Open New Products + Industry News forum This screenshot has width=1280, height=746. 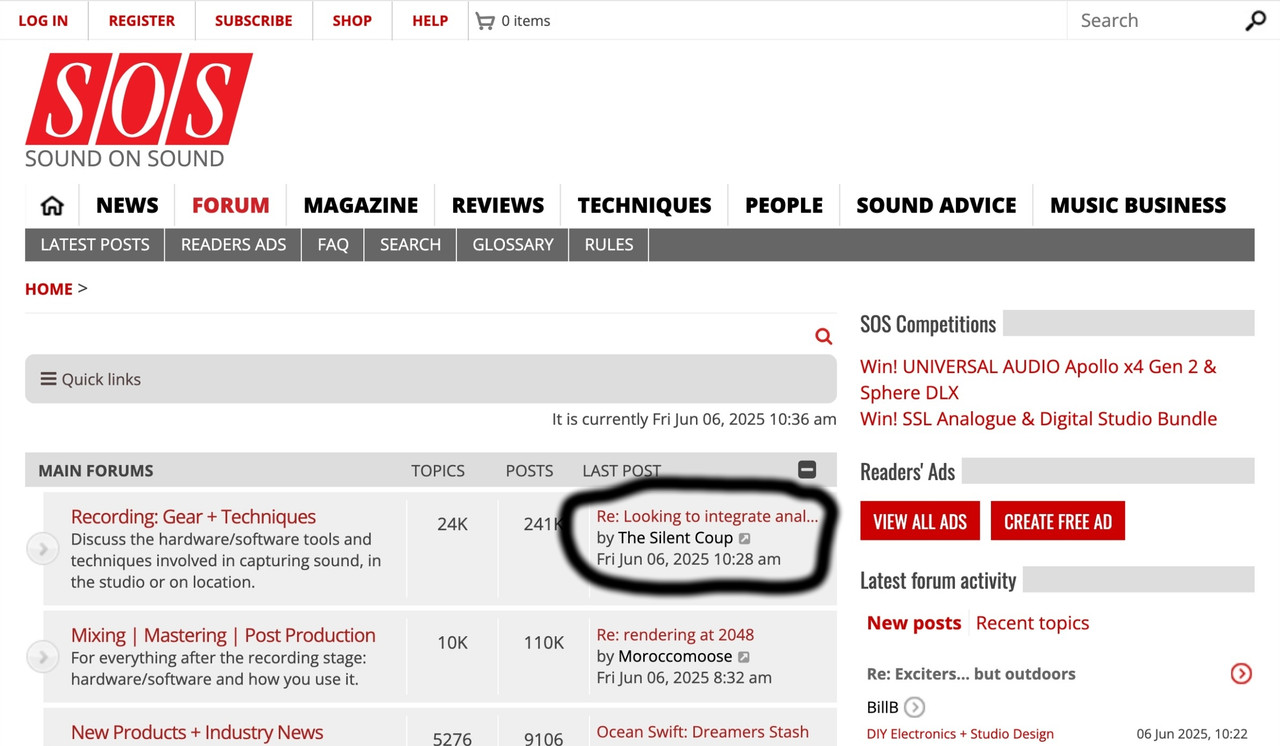pos(197,732)
